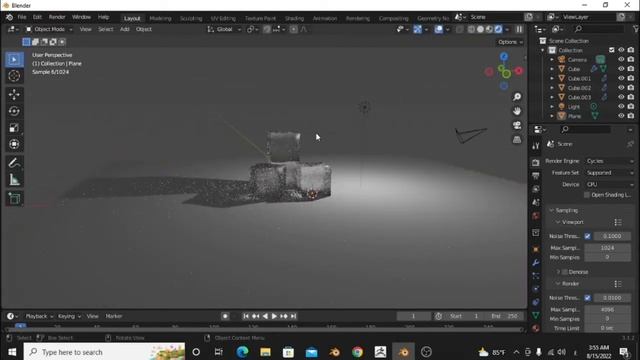Jump to timeline end frame
640x360 pixels.
(x=293, y=316)
